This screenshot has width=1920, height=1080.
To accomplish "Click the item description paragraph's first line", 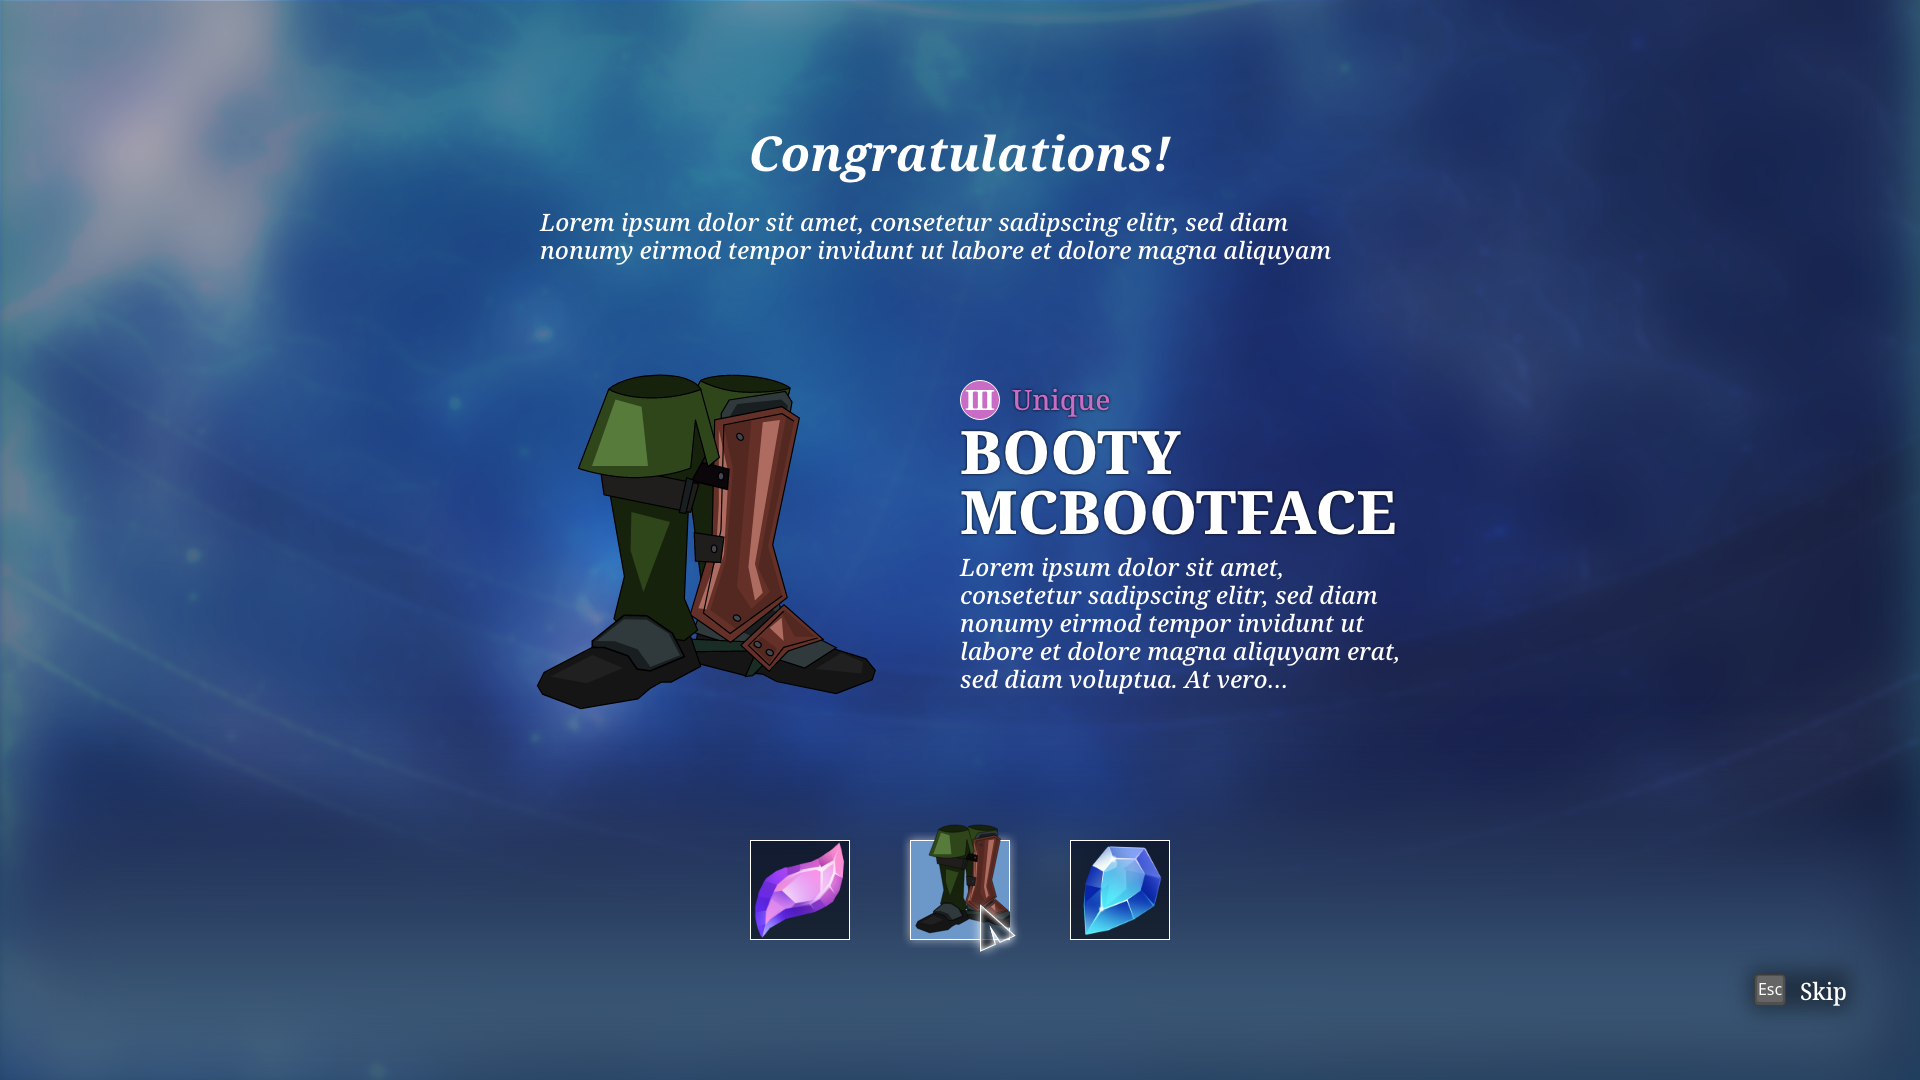I will coord(1121,568).
